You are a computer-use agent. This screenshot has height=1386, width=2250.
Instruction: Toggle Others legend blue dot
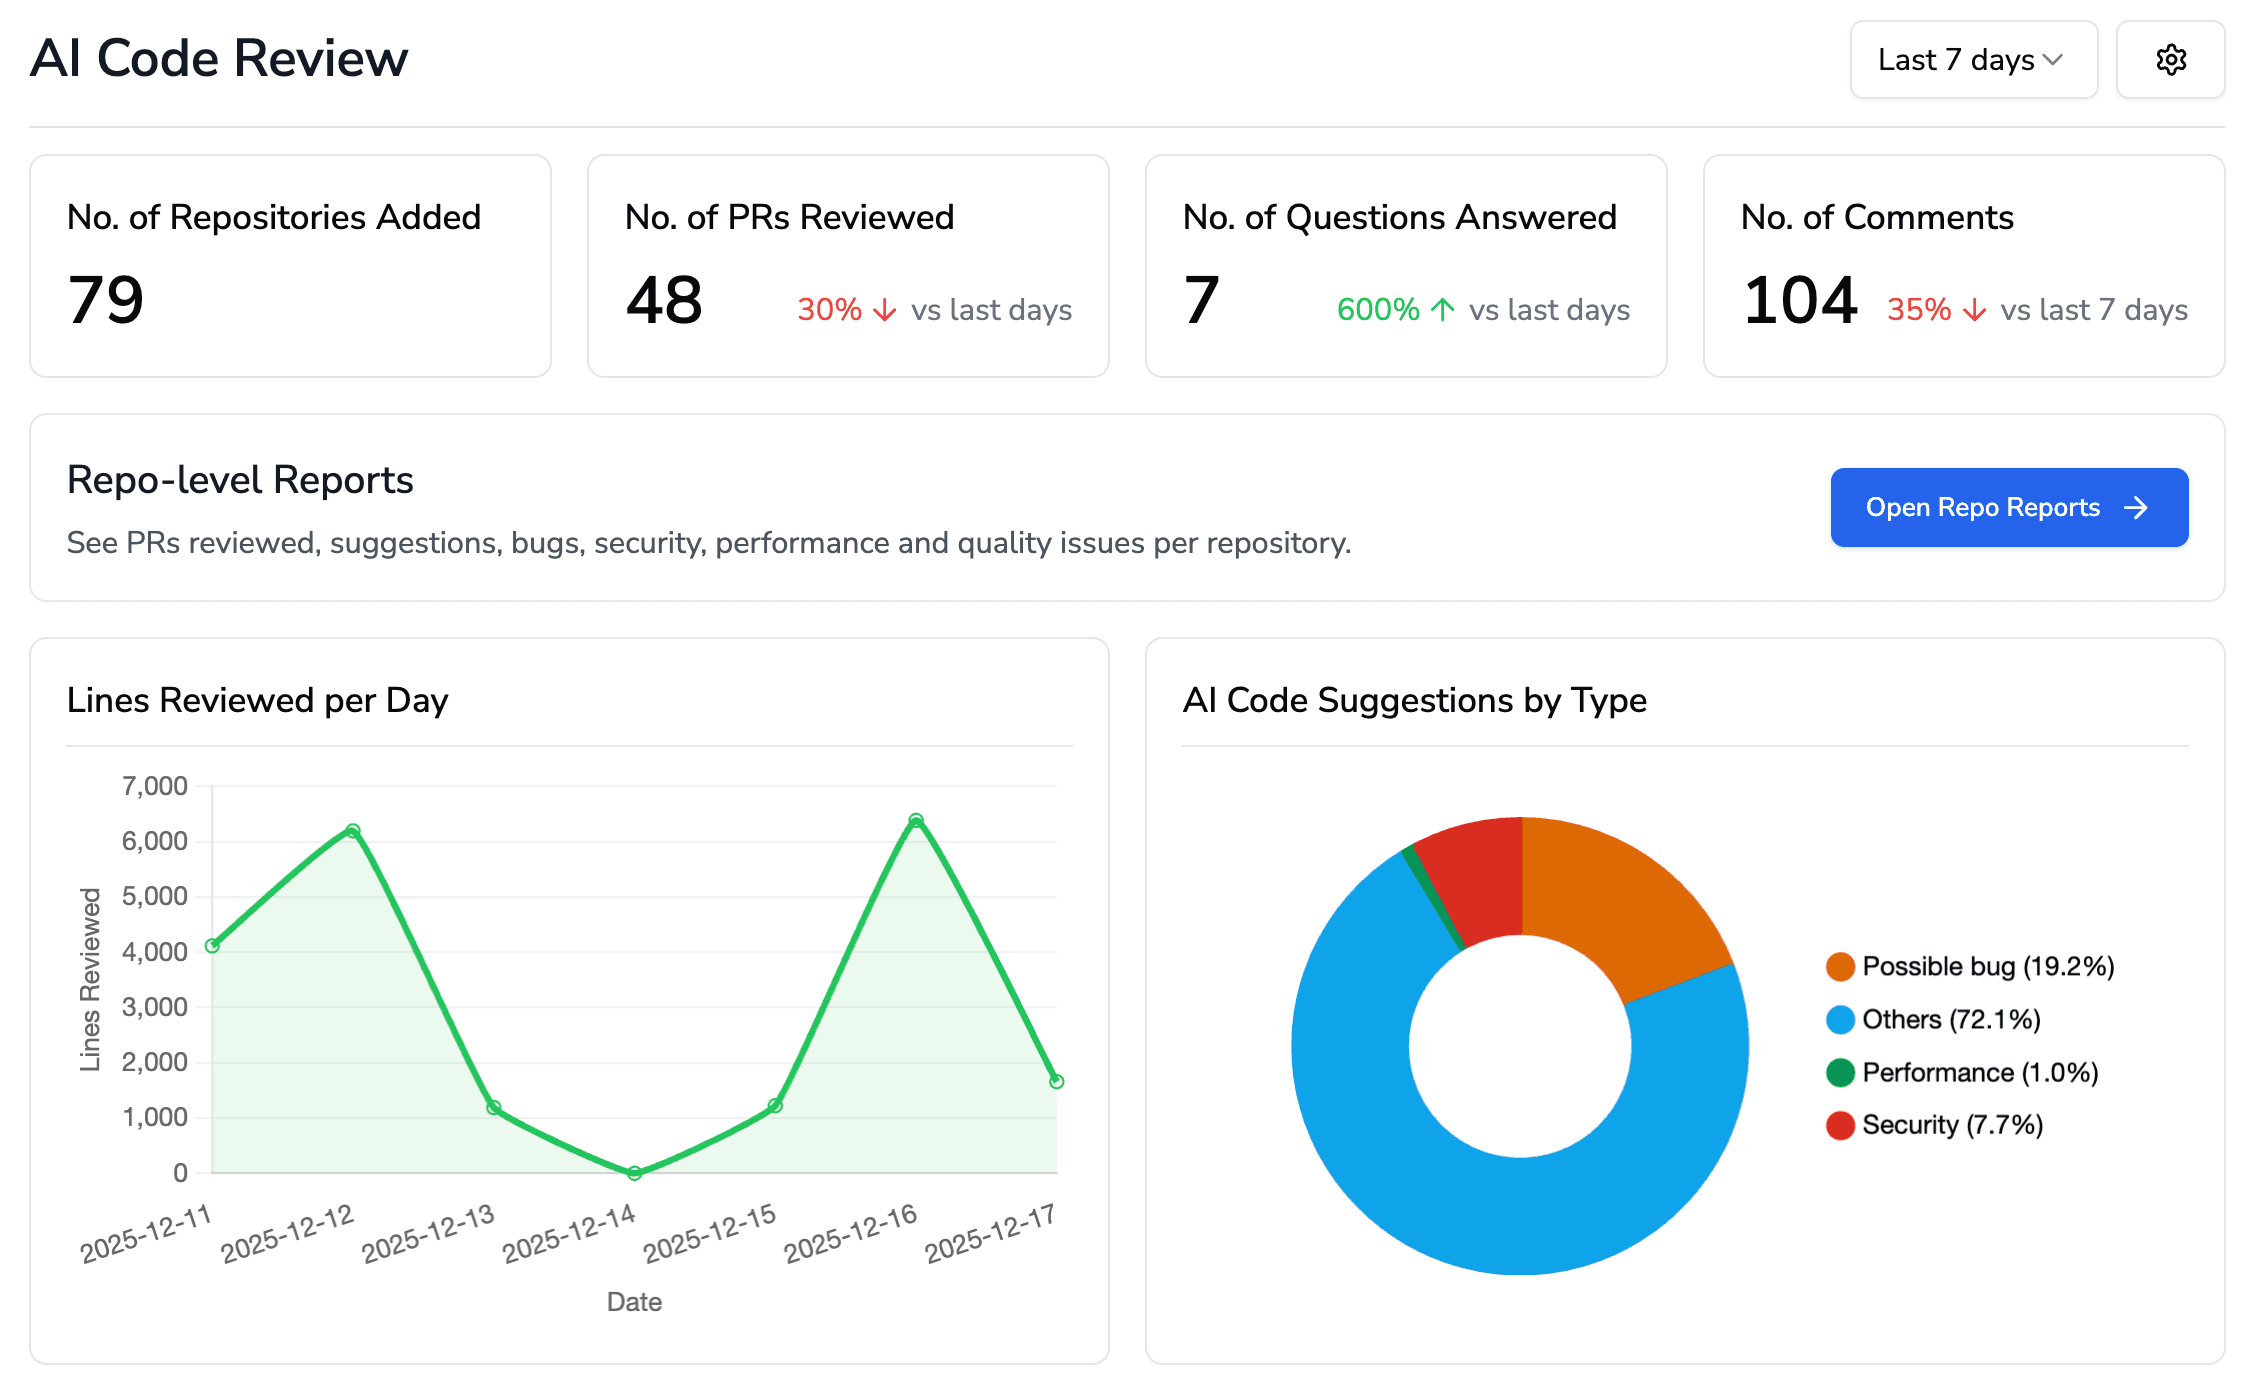(1840, 1020)
